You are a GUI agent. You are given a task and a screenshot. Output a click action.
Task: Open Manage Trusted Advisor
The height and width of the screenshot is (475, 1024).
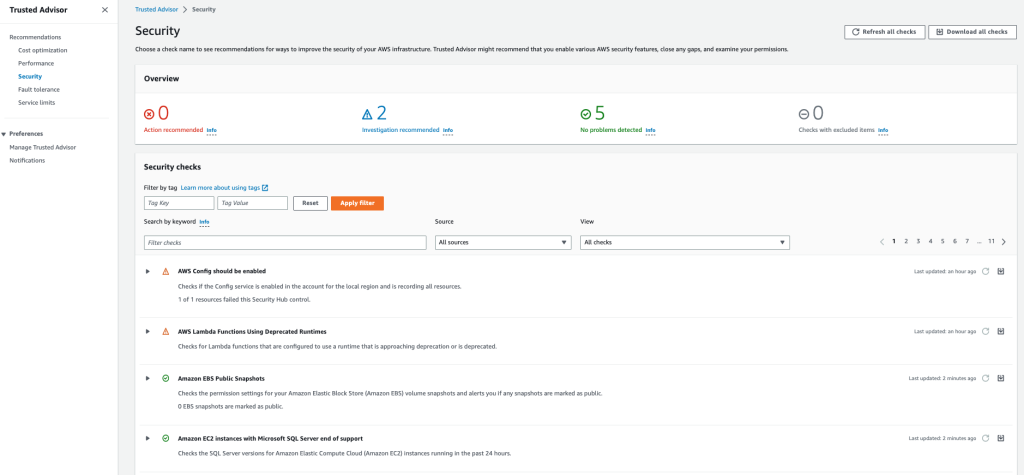[x=42, y=147]
